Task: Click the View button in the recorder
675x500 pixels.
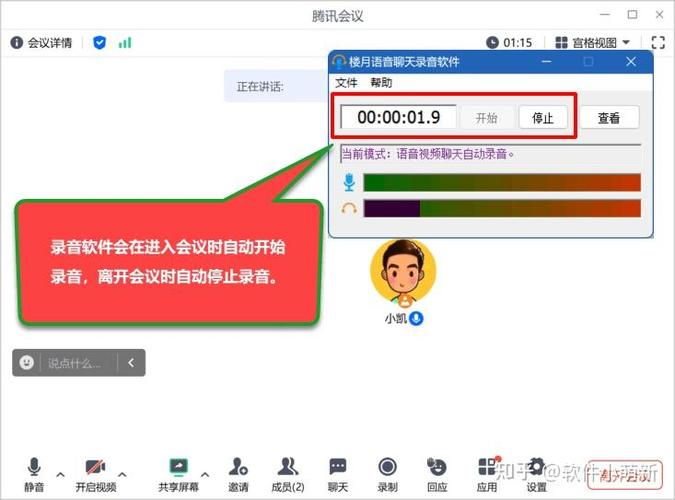Action: tap(609, 118)
